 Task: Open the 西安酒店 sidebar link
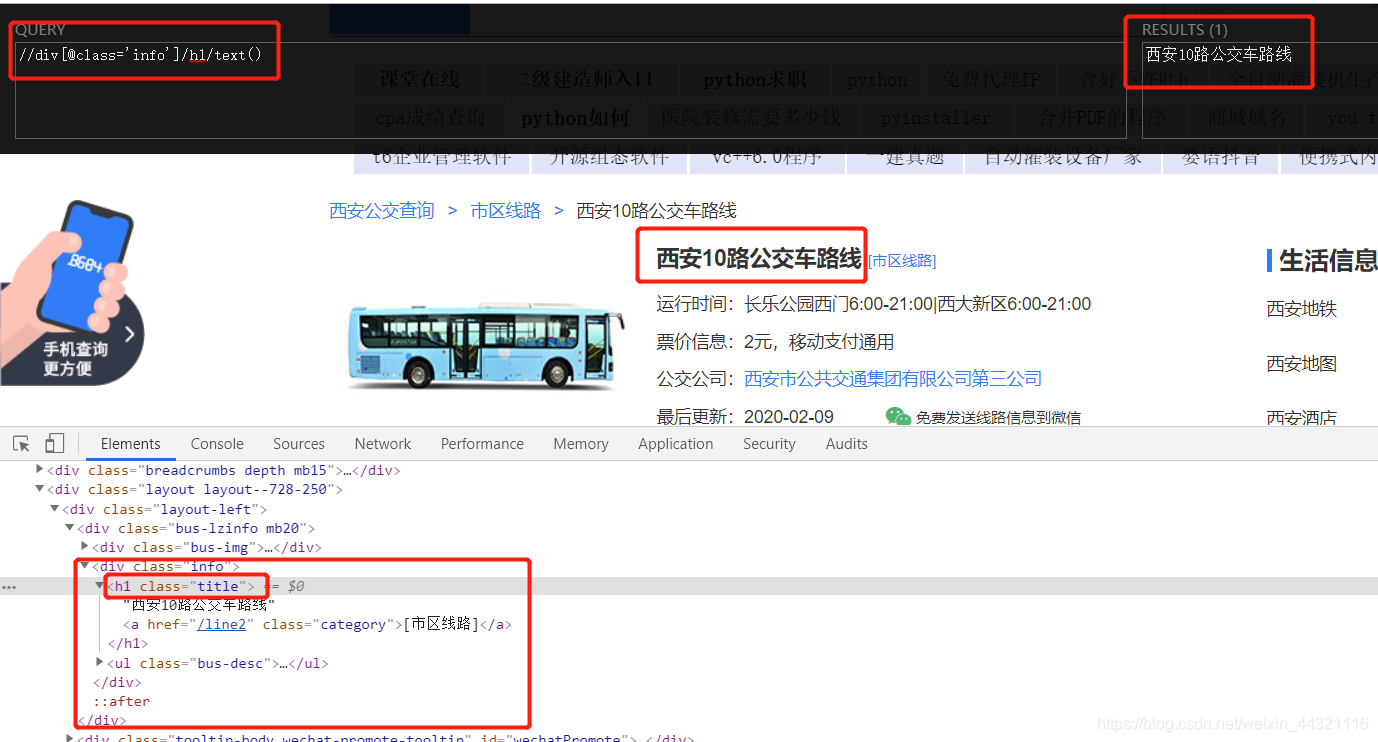pyautogui.click(x=1302, y=418)
